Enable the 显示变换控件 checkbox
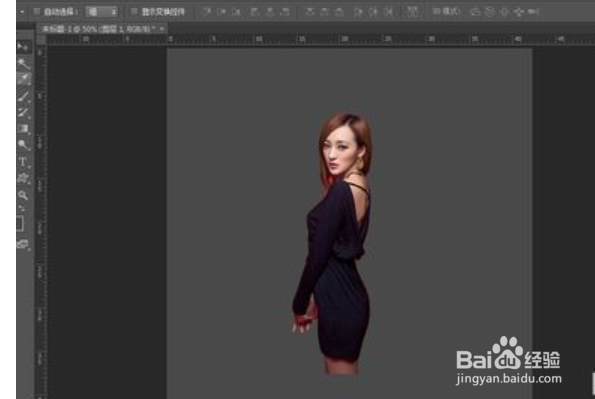Image resolution: width=595 pixels, height=399 pixels. point(134,12)
